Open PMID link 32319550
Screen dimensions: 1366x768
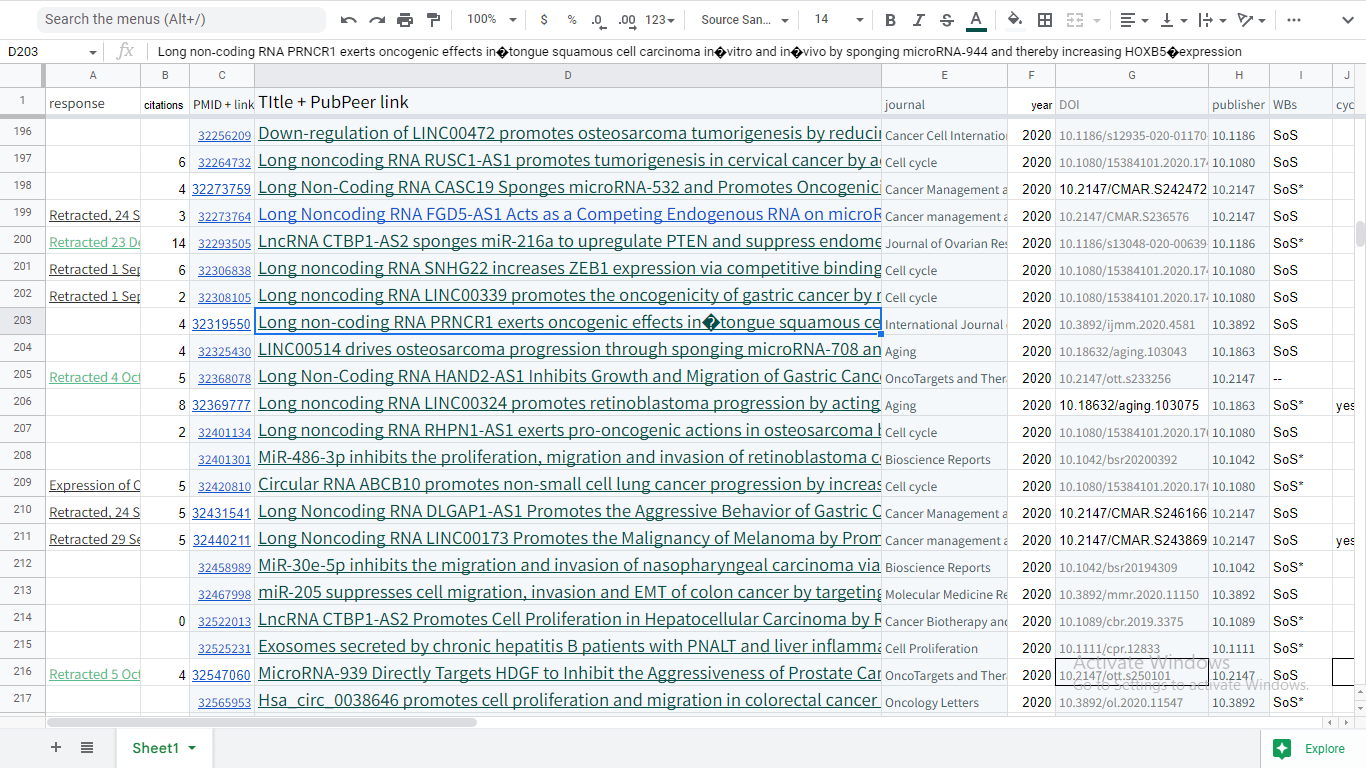tap(222, 324)
